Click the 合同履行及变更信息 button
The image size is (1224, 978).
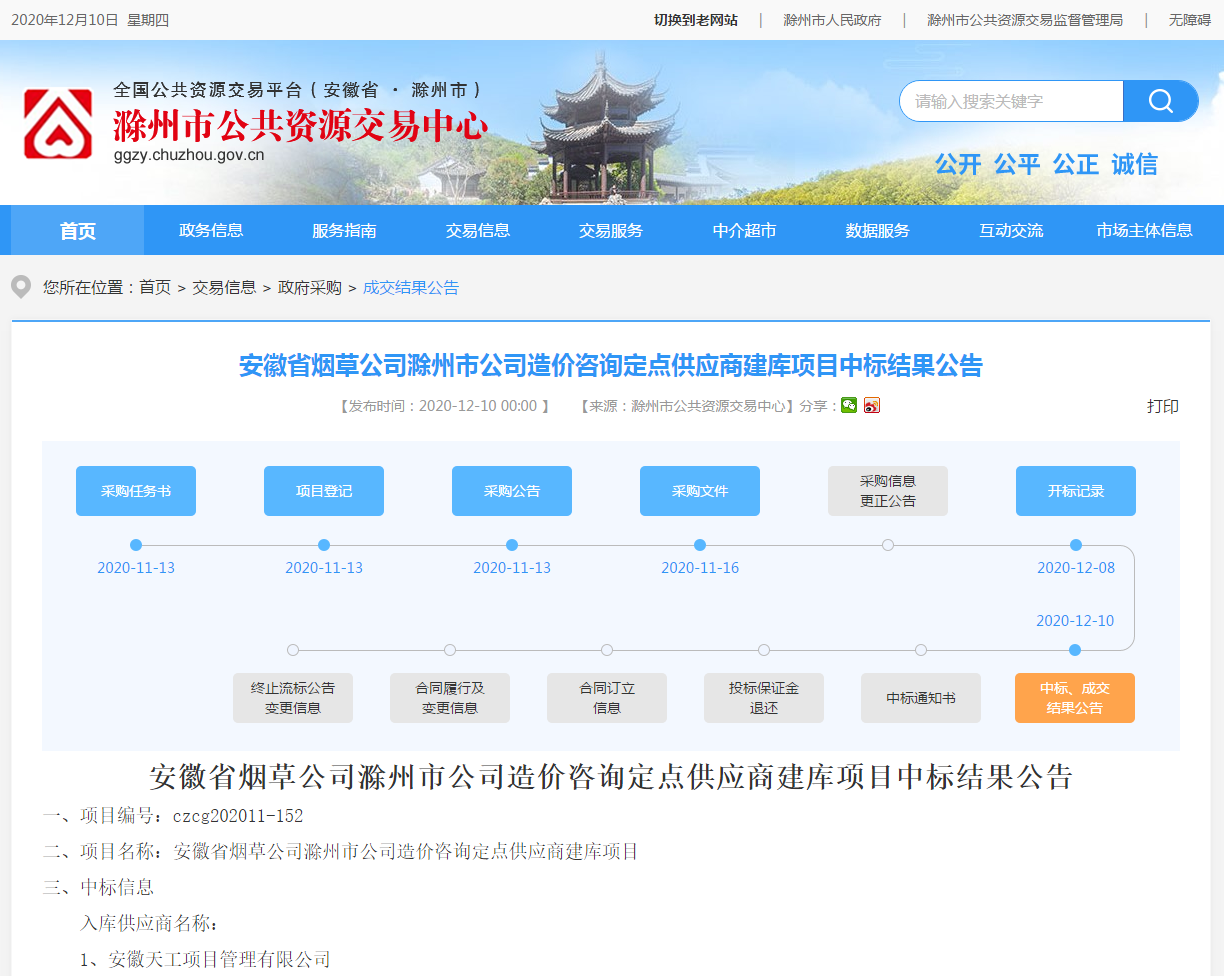click(x=450, y=698)
